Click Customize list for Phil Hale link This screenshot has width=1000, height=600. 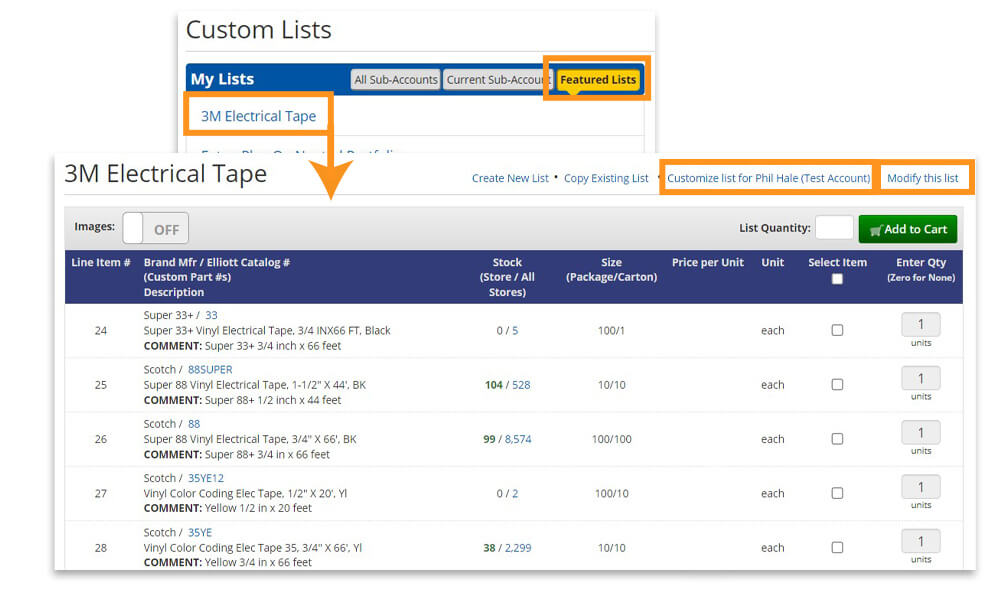[768, 178]
